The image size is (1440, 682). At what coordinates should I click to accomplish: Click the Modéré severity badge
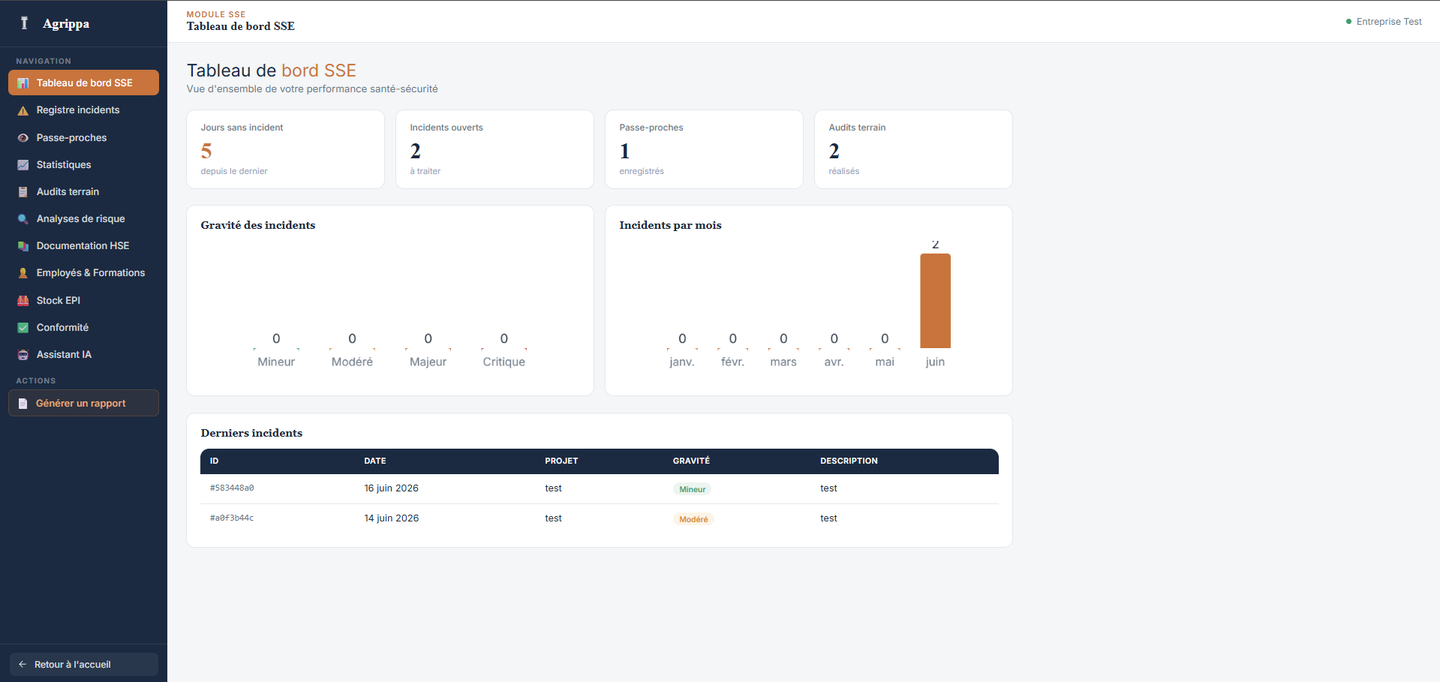point(693,519)
